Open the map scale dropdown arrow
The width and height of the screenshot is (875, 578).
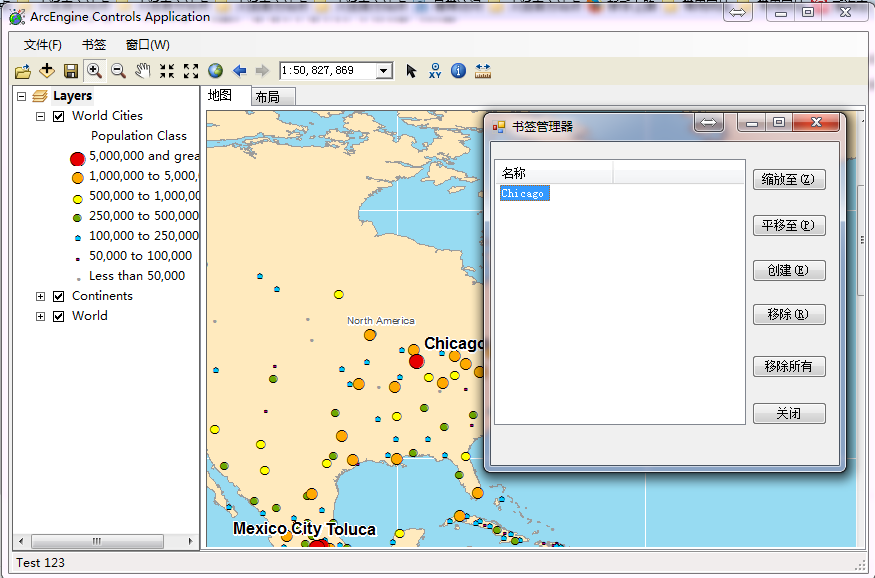(383, 71)
